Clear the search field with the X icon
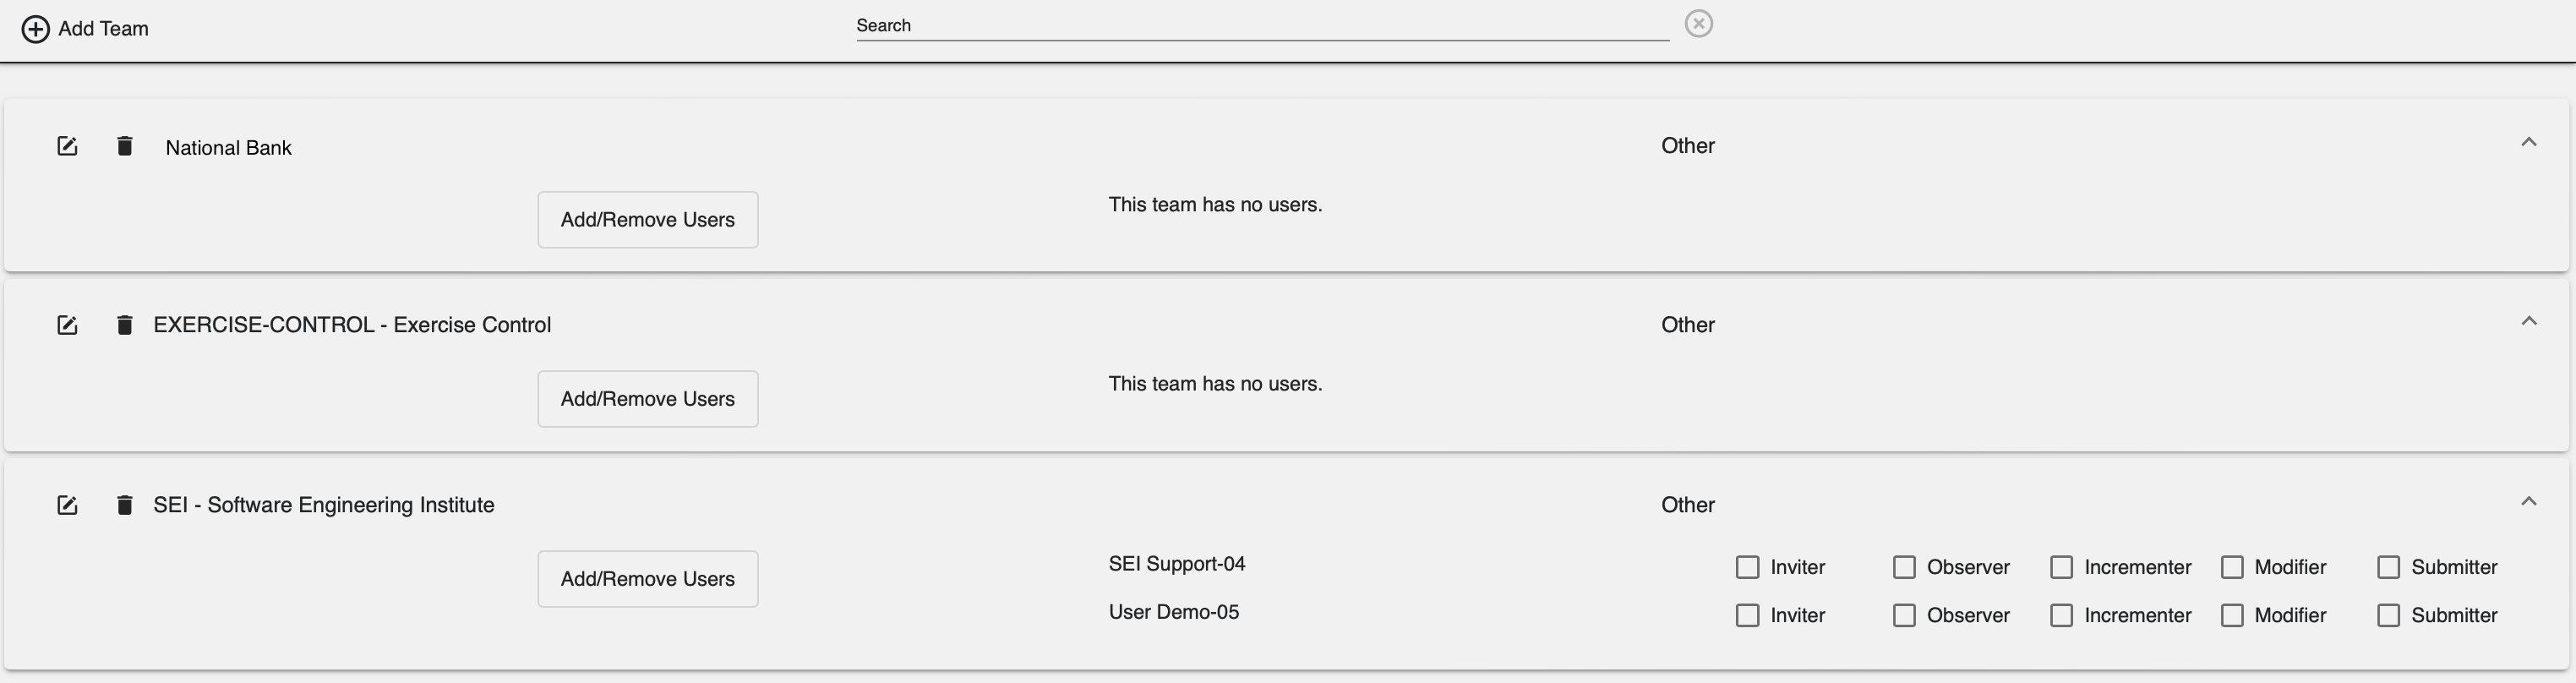This screenshot has height=683, width=2576. [1699, 22]
